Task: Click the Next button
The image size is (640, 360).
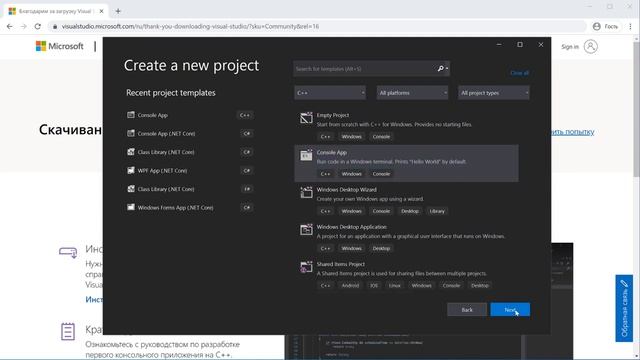Action: [x=510, y=309]
